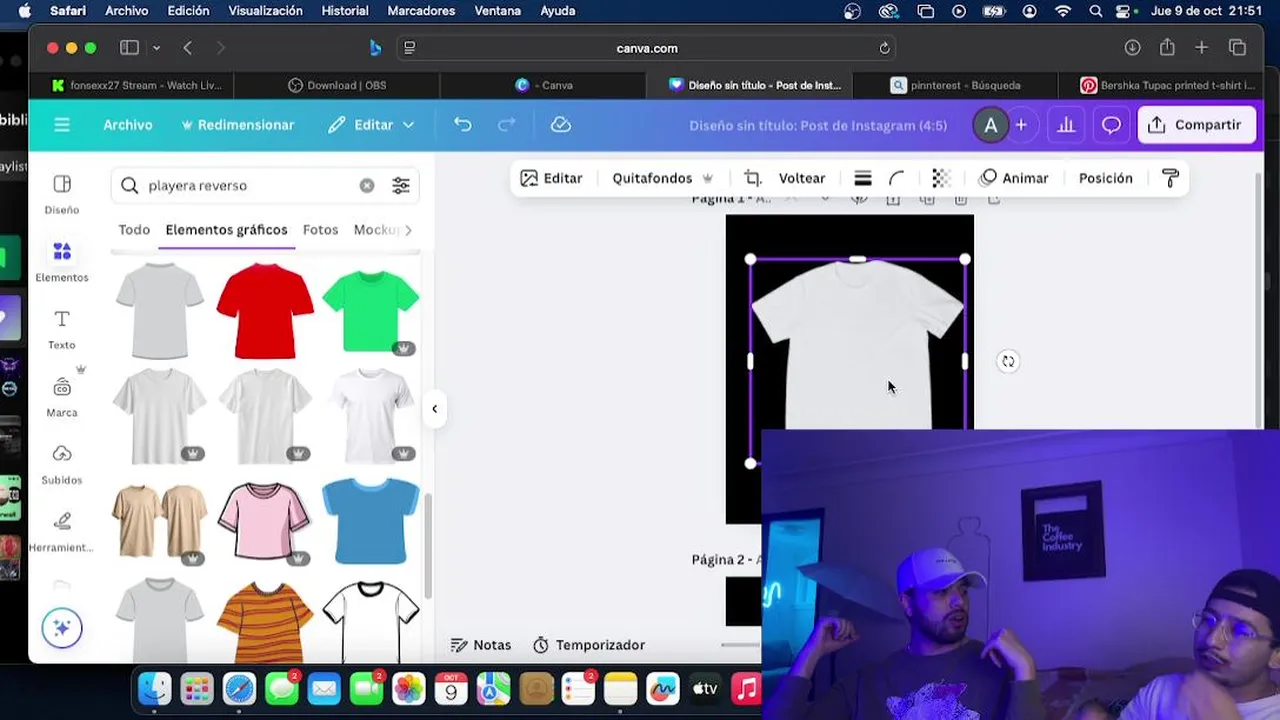This screenshot has width=1280, height=720.
Task: Open the account avatar letter A
Action: (x=990, y=125)
